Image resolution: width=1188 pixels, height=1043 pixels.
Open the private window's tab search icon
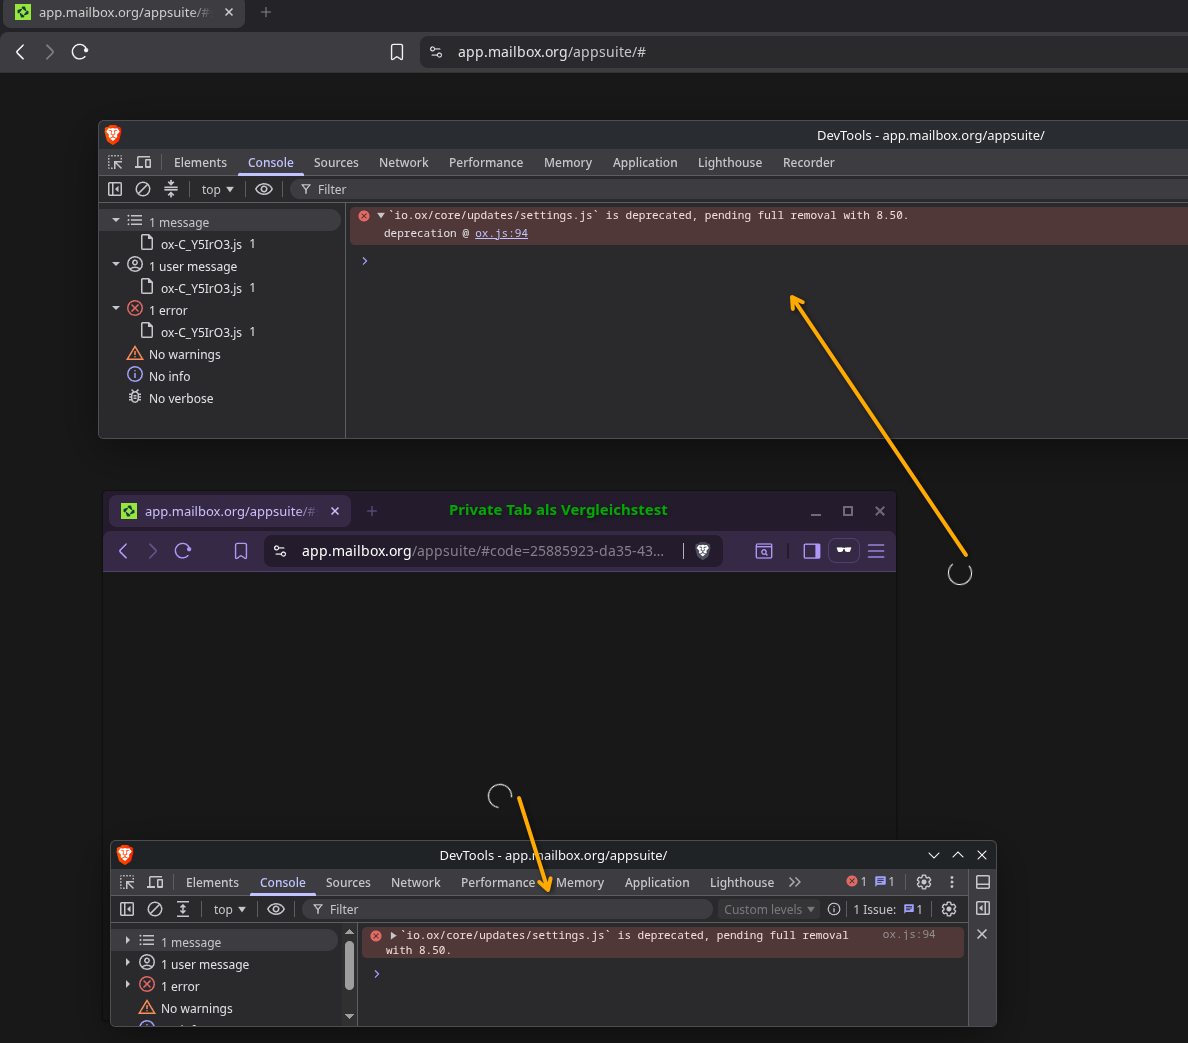point(764,551)
